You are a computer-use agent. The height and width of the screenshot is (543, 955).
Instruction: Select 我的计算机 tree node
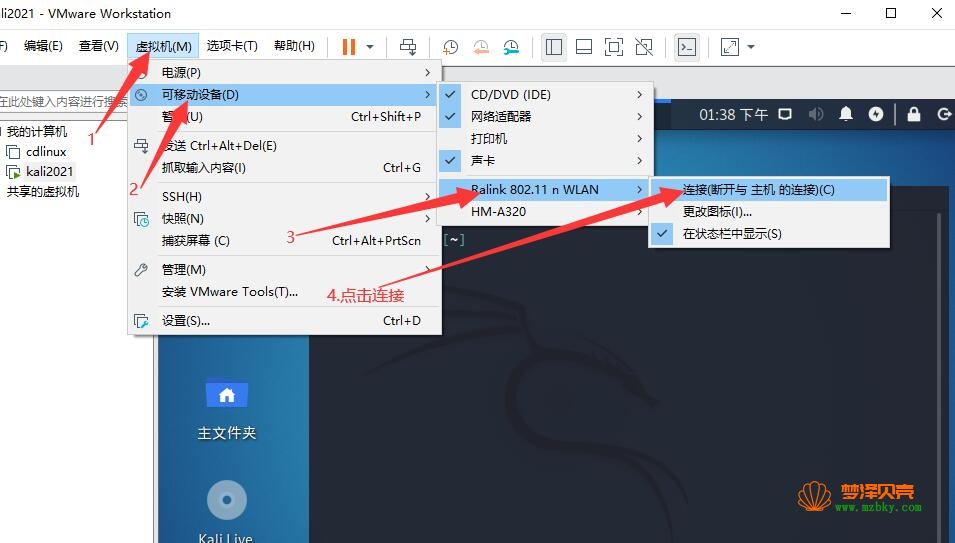point(37,131)
